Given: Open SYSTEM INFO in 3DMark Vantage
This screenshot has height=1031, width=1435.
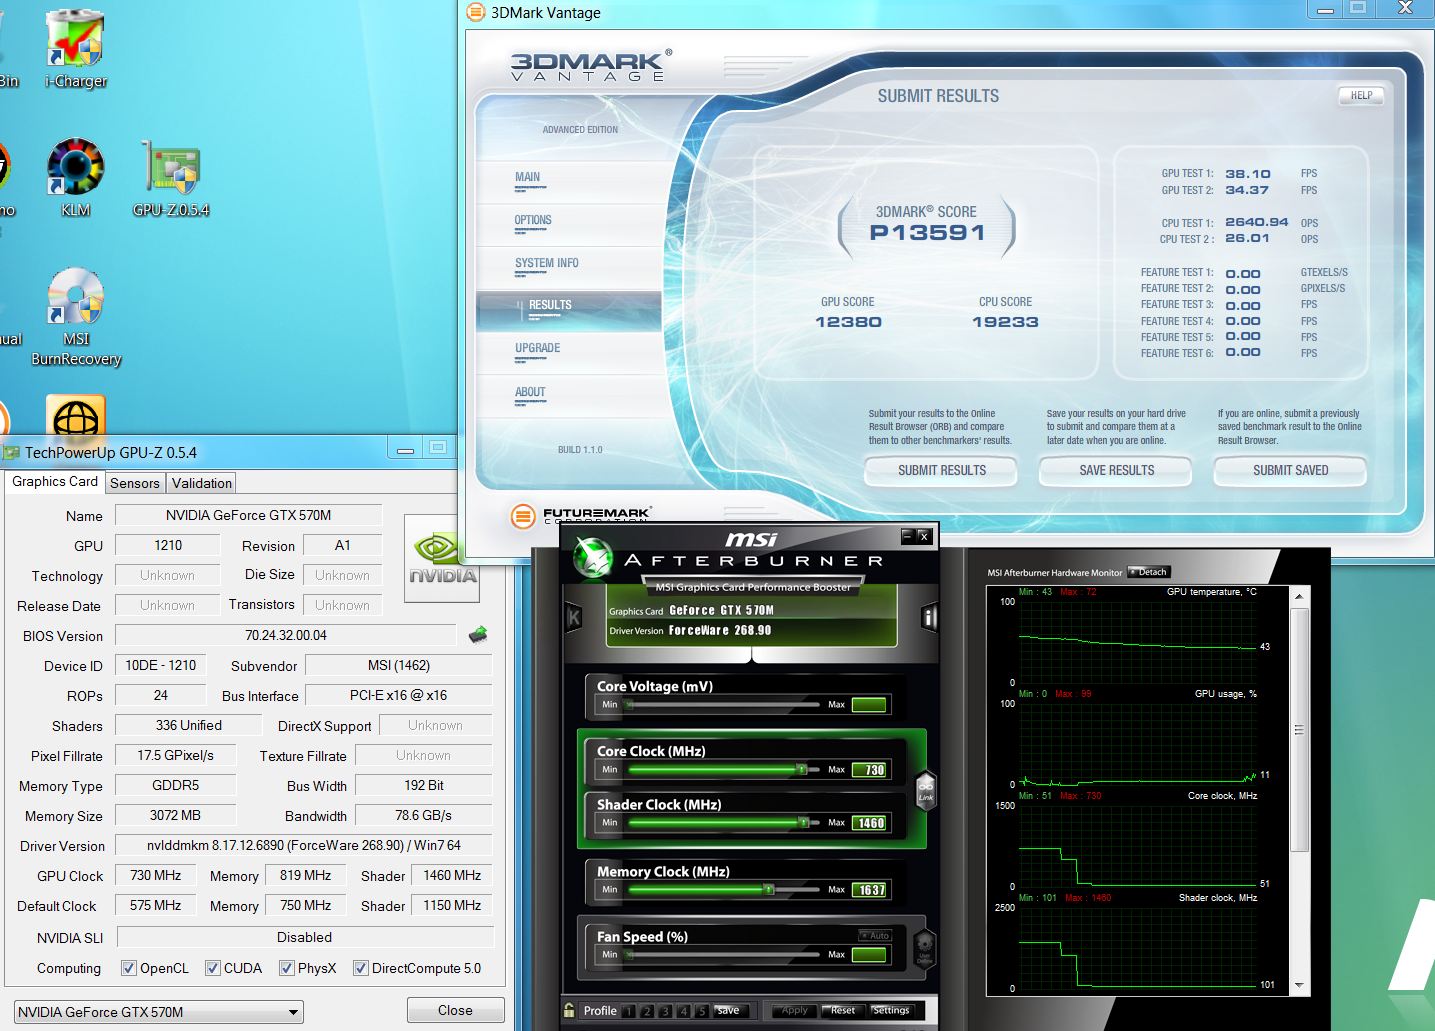Looking at the screenshot, I should tap(568, 268).
